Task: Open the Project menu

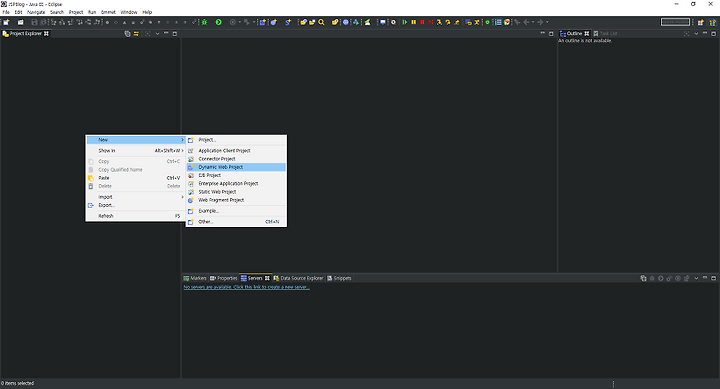Action: tap(76, 12)
